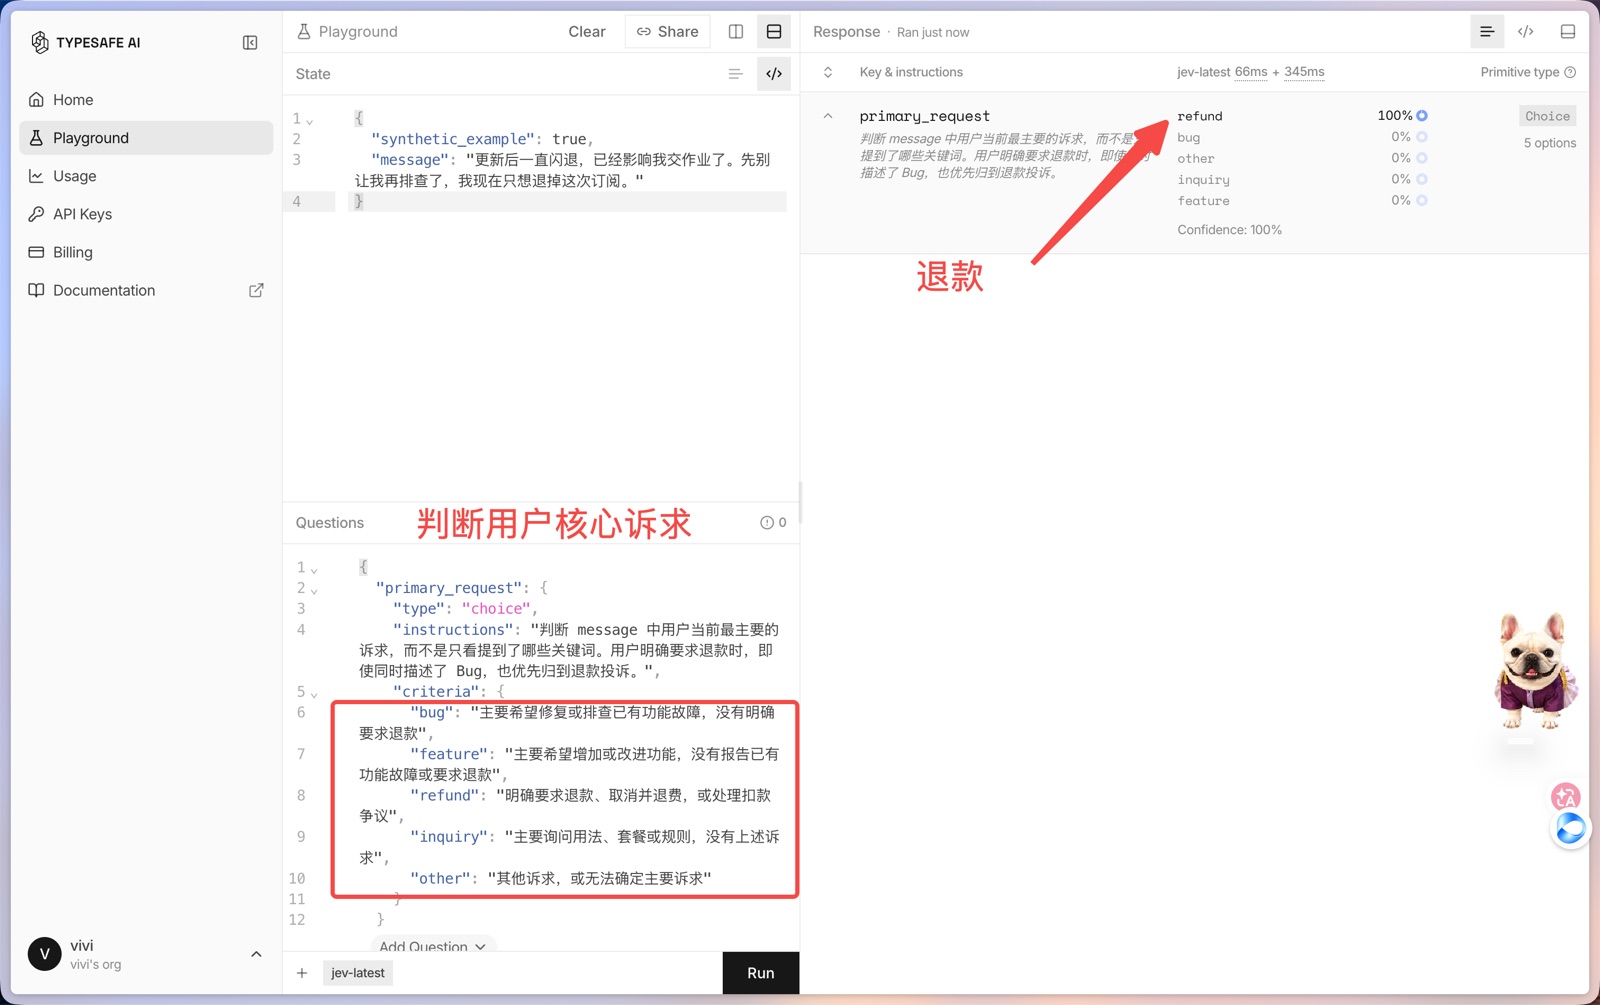Image resolution: width=1600 pixels, height=1005 pixels.
Task: Click the French bulldog mascot
Action: (1535, 672)
